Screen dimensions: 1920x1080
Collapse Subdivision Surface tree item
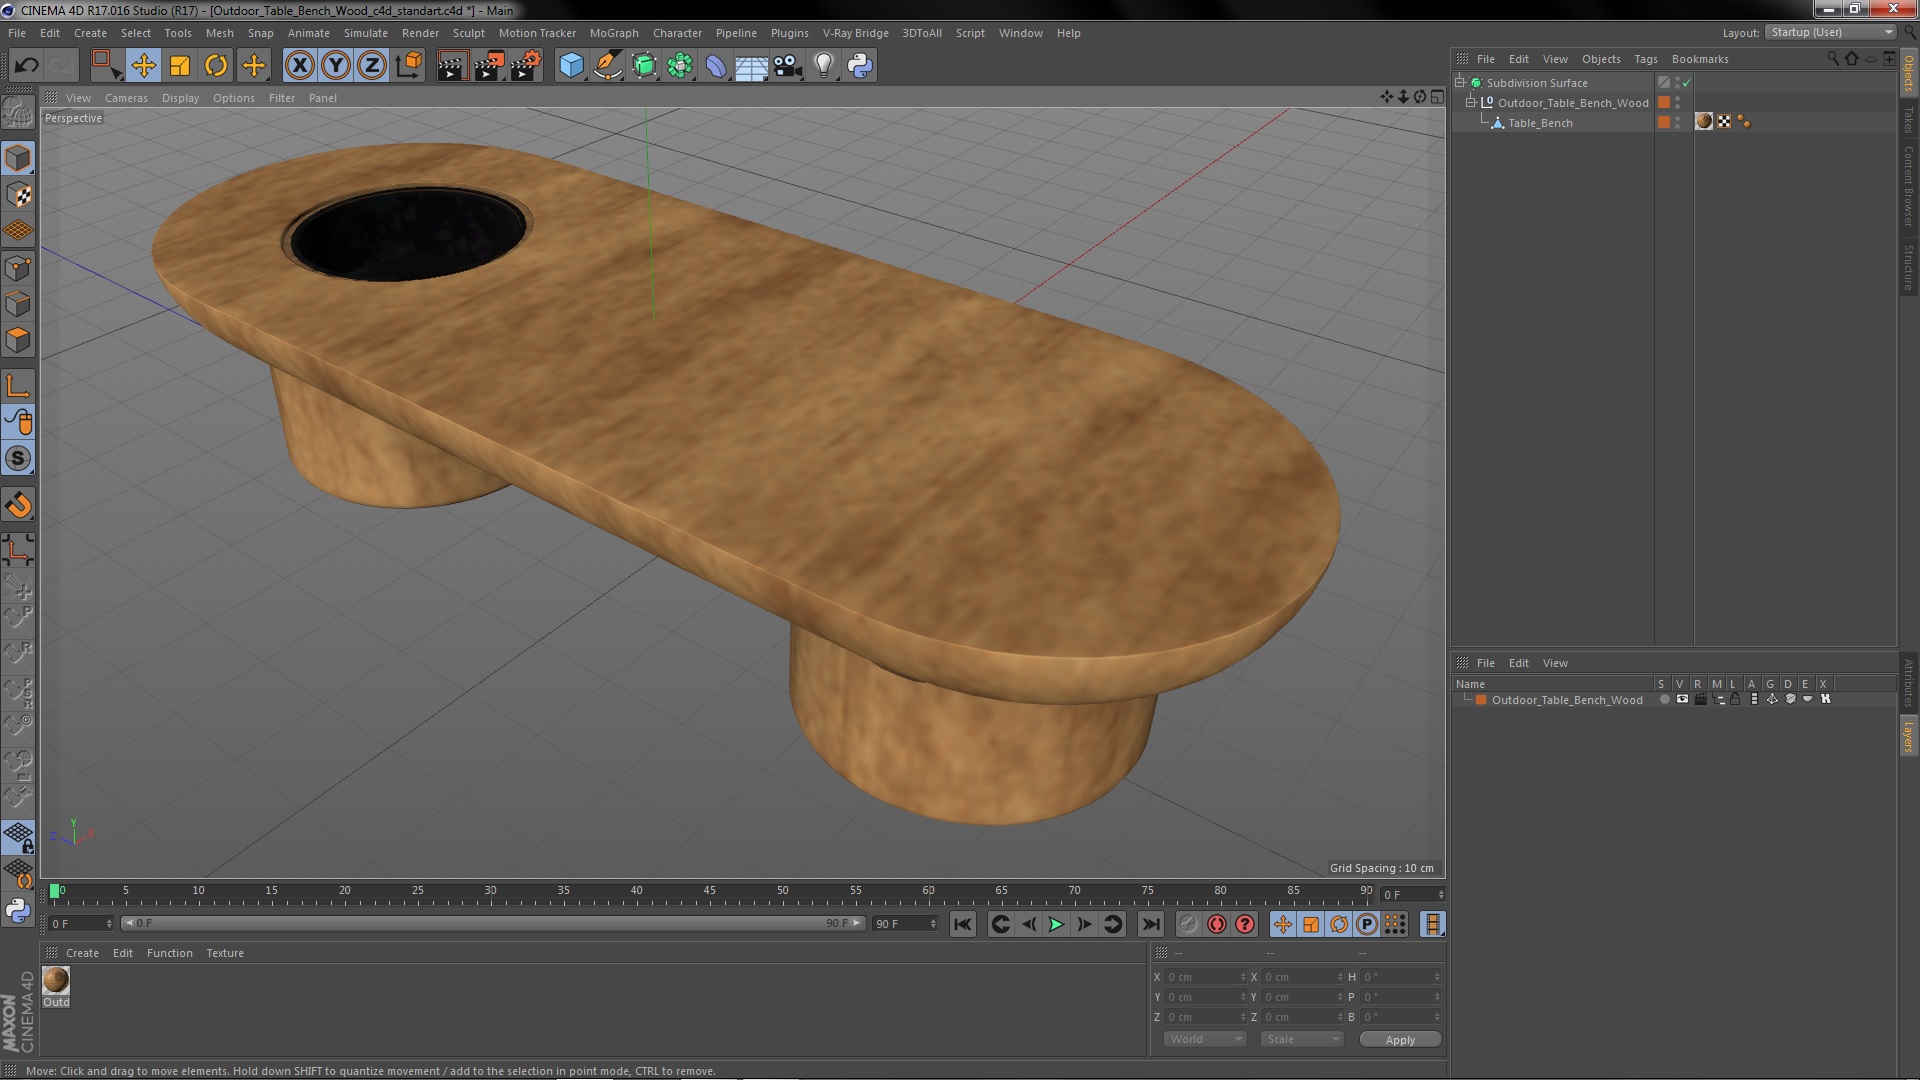pos(1460,82)
